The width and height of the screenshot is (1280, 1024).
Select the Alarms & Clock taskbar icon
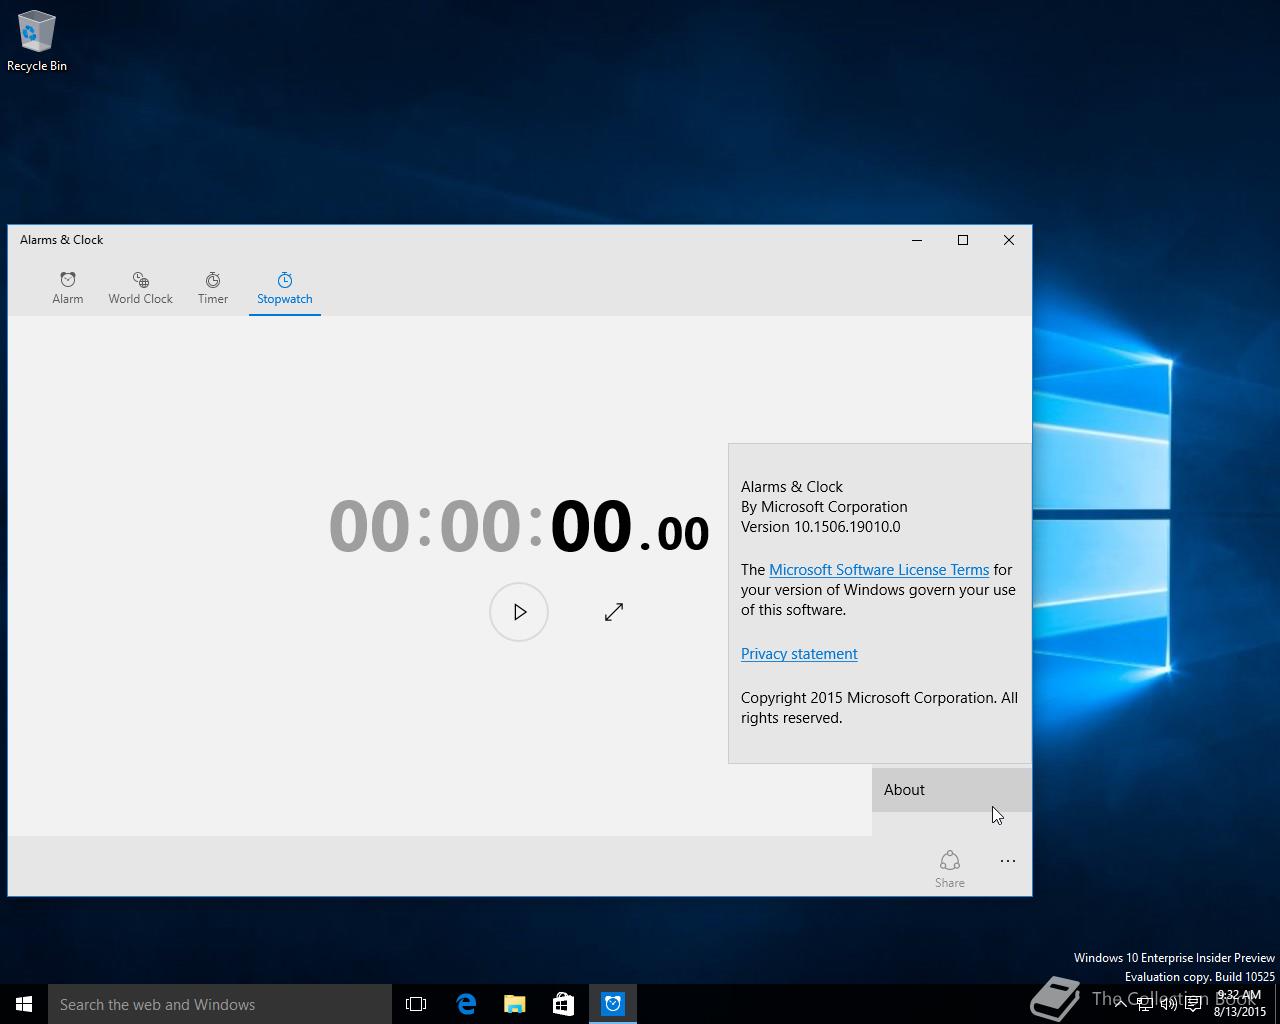click(613, 1004)
